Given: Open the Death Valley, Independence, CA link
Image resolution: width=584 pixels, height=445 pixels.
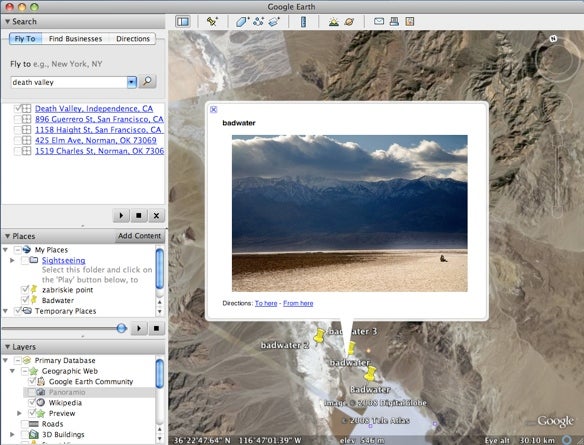Looking at the screenshot, I should click(x=94, y=108).
